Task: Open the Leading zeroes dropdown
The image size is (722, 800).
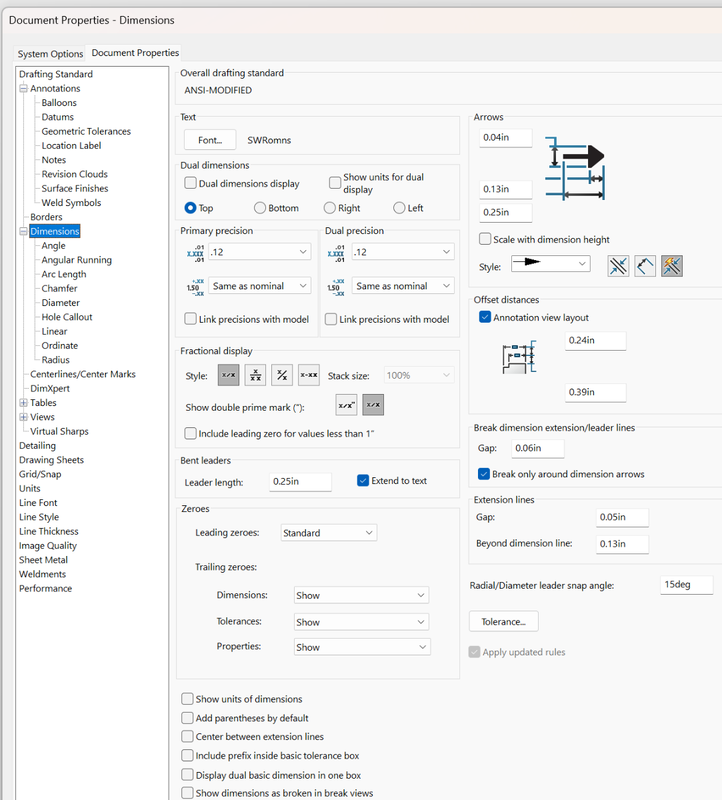Action: [x=328, y=533]
